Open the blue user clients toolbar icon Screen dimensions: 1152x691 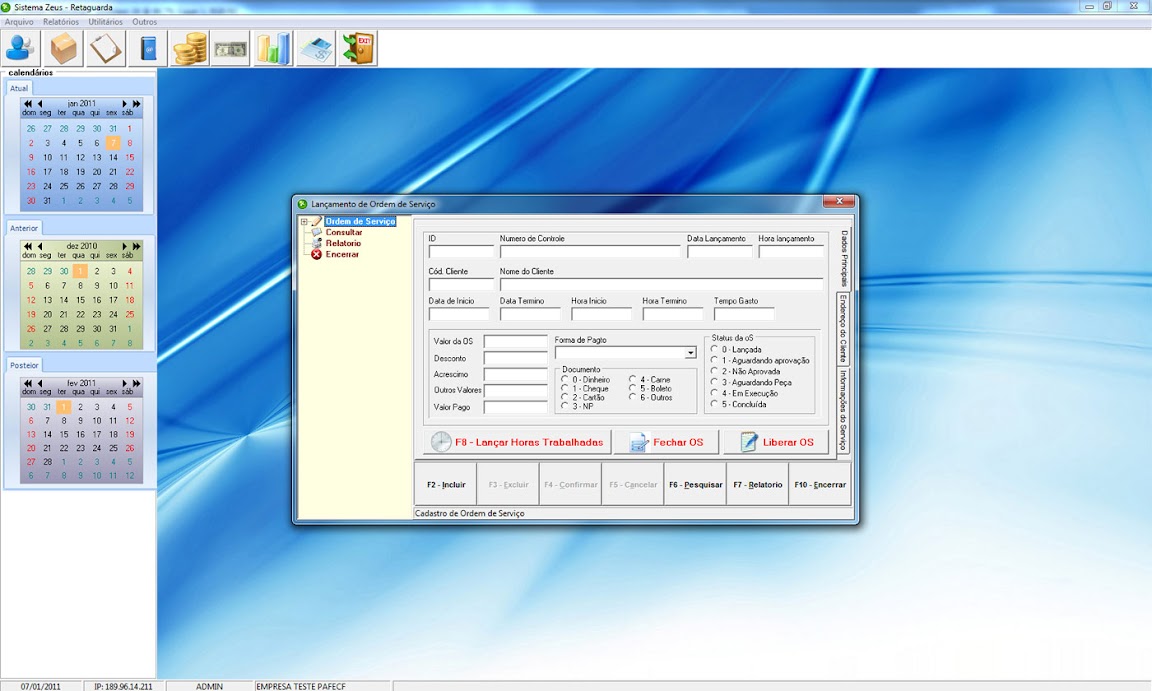[x=21, y=48]
